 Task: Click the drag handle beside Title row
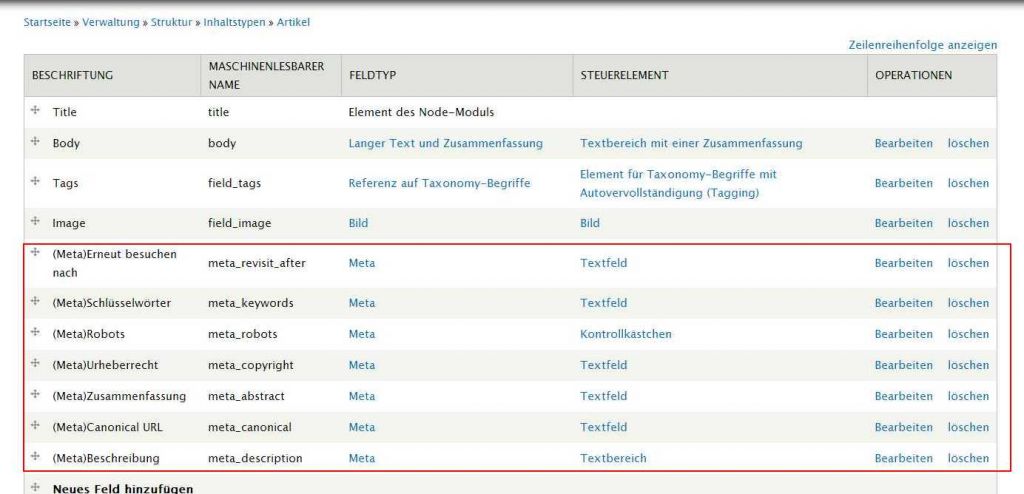[36, 111]
